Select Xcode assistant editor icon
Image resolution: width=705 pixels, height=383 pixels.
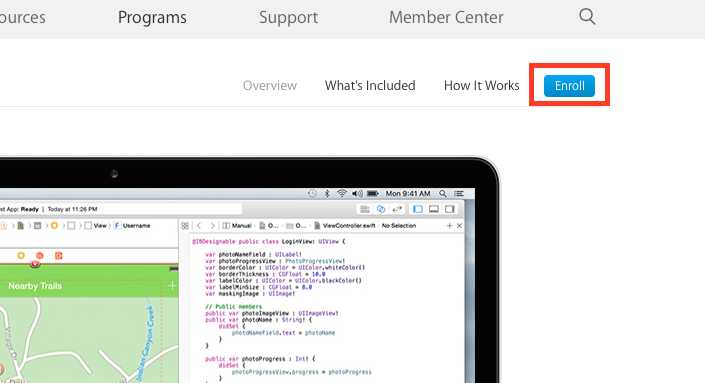coord(381,209)
